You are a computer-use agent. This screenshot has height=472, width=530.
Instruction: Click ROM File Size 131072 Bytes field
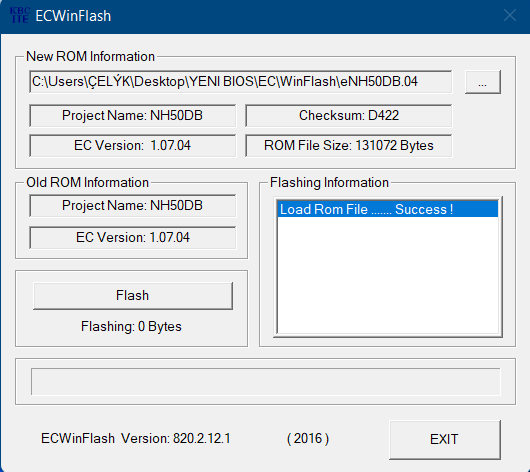348,146
